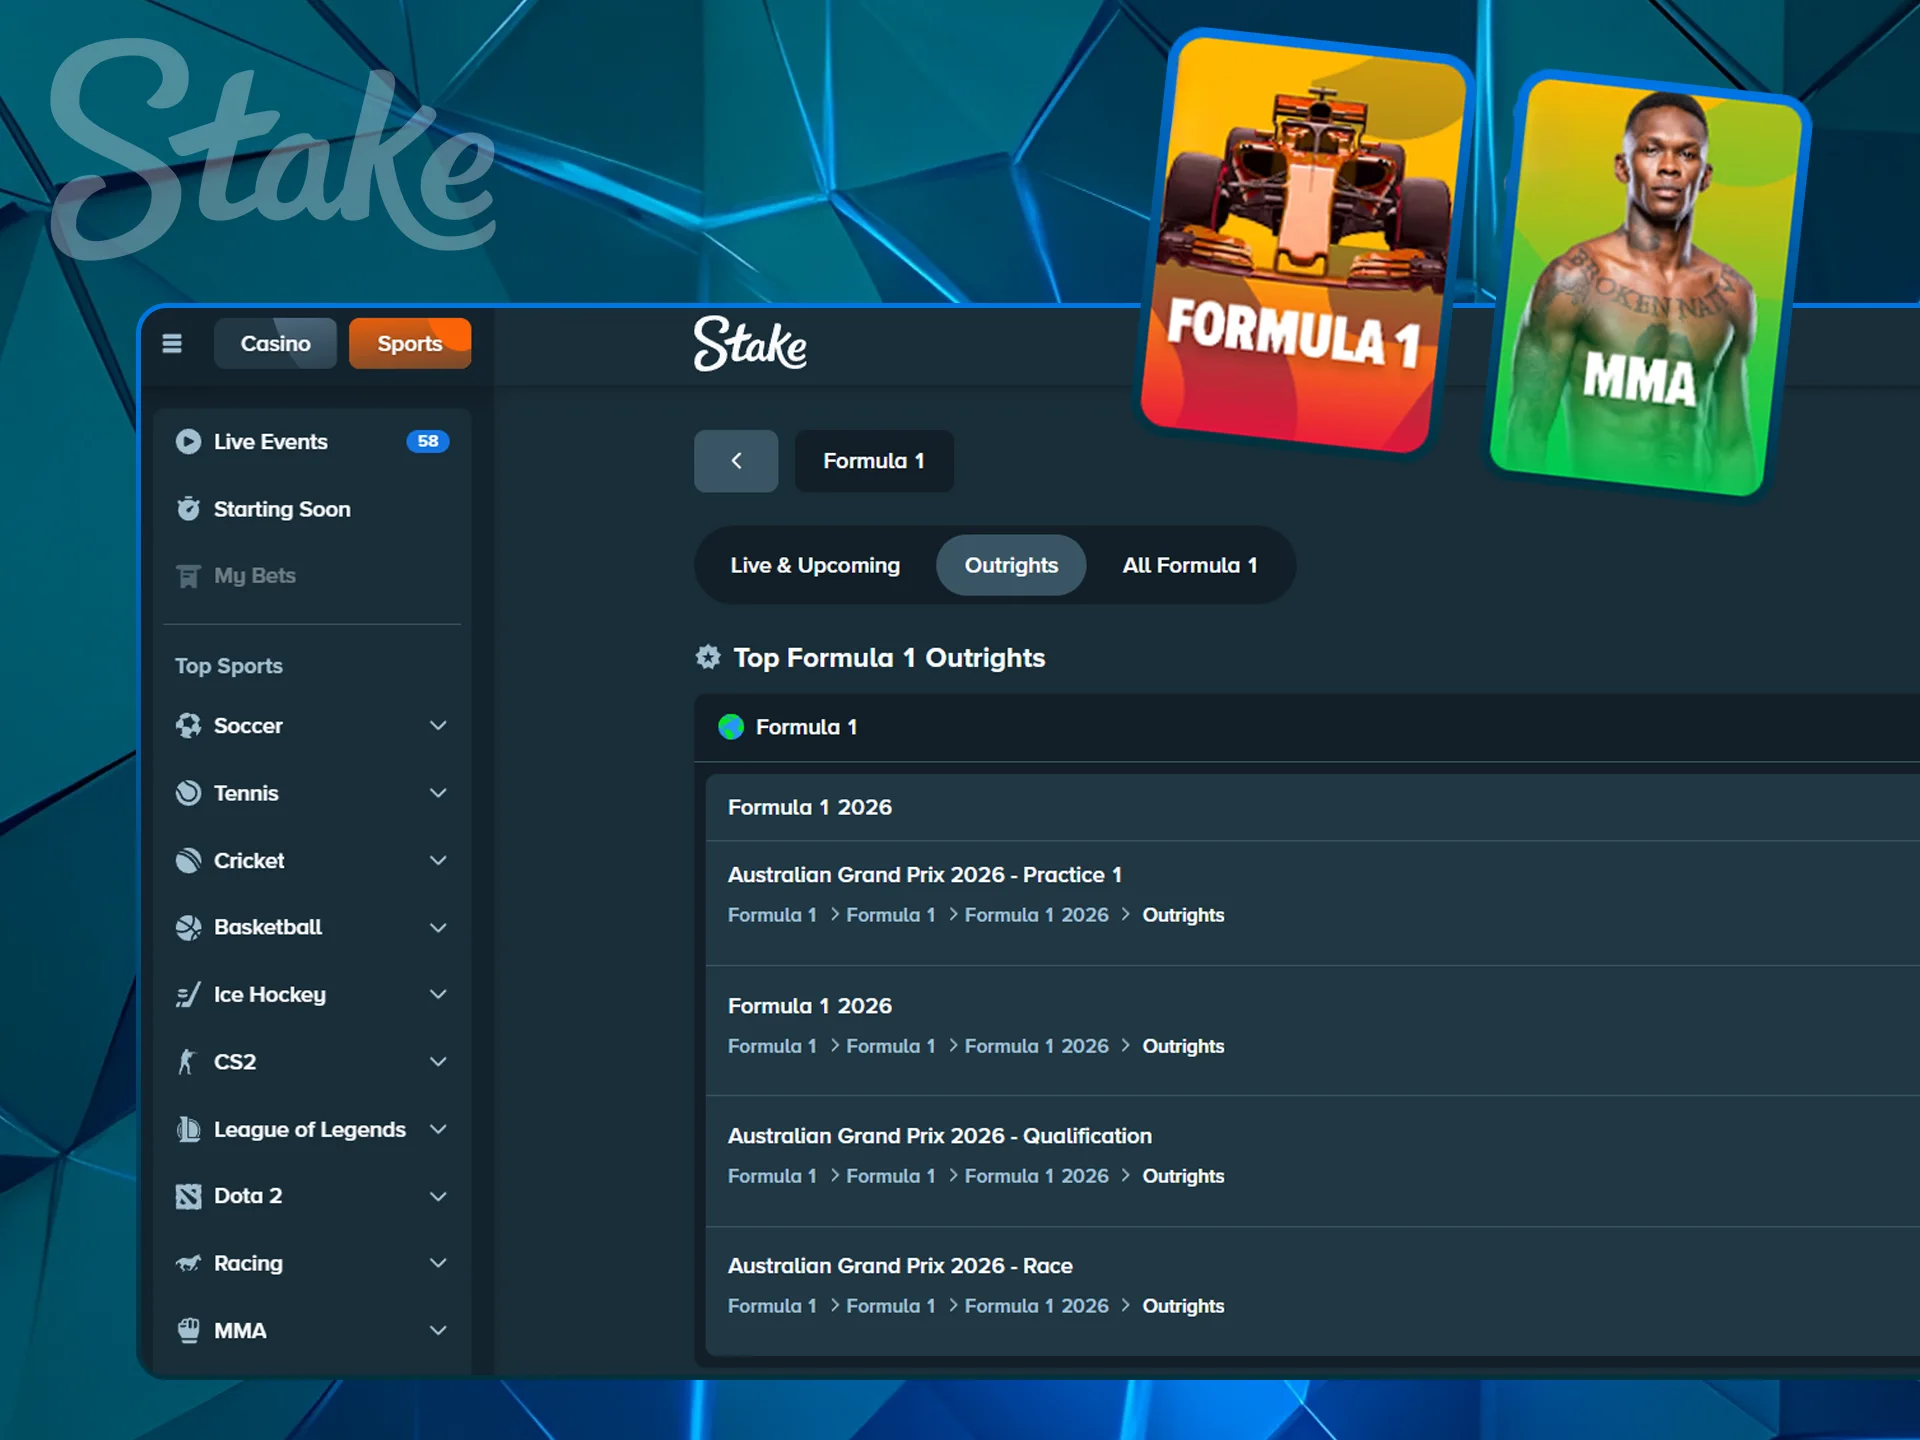Click the Soccer ball icon
Screen dimensions: 1920x1440
[x=188, y=726]
